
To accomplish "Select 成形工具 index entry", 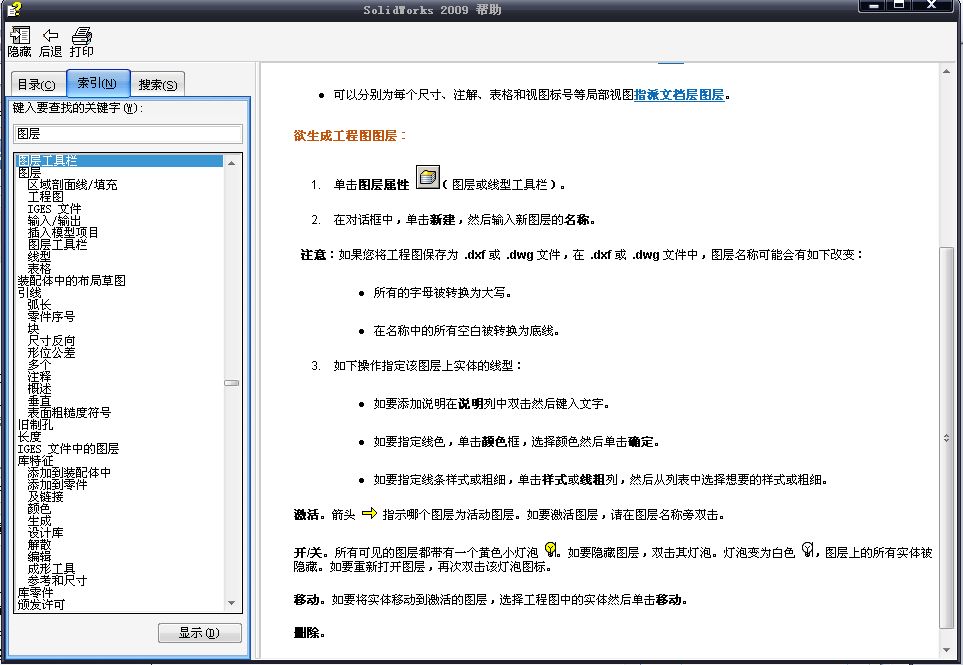I will coord(51,569).
